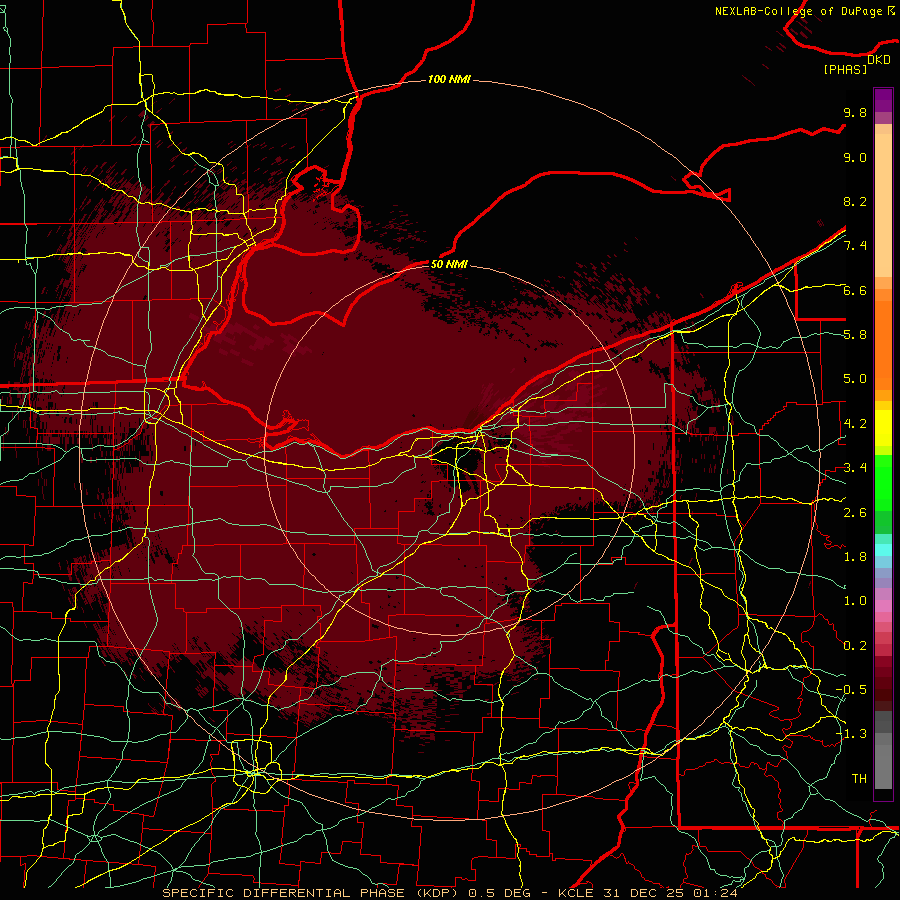
Task: Click the 1.0 scale value
Action: (x=855, y=601)
